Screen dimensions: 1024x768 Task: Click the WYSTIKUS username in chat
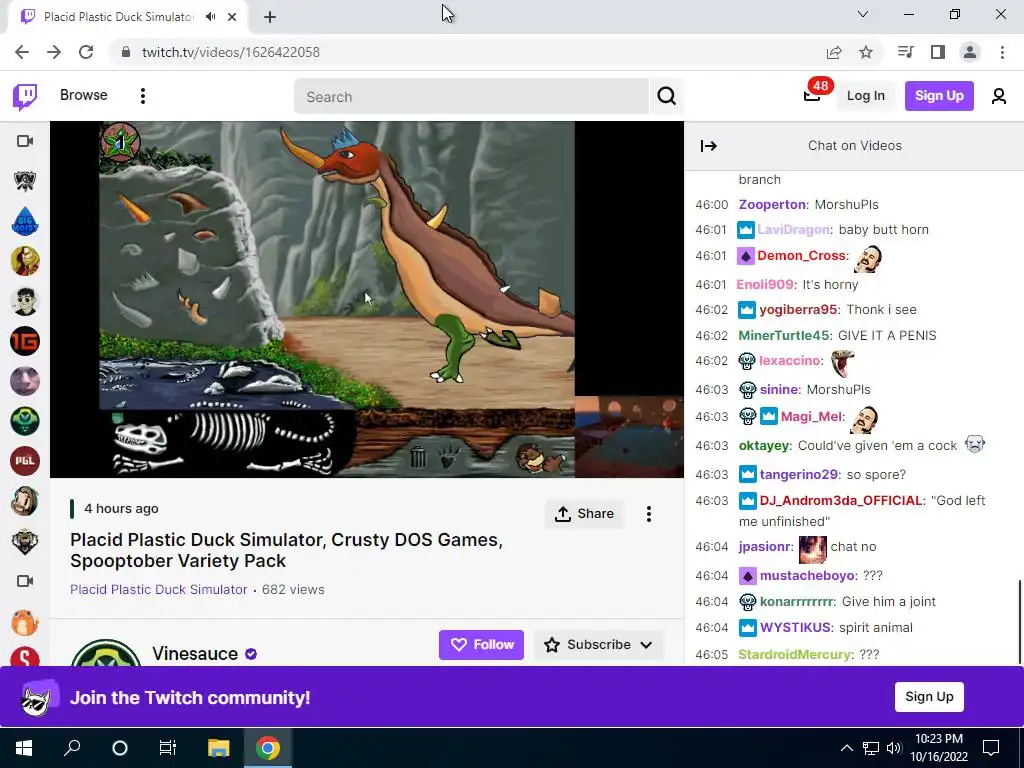tap(795, 628)
